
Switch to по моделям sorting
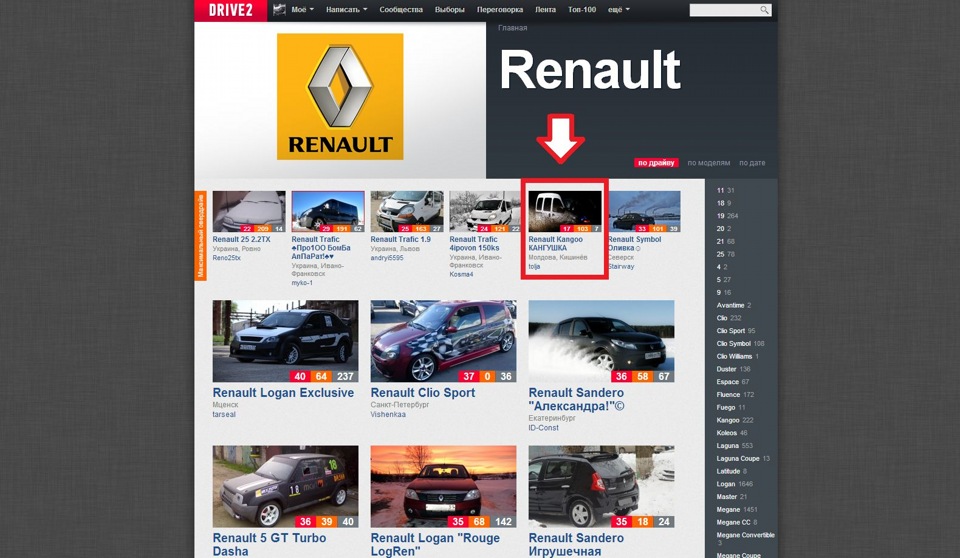[x=708, y=163]
